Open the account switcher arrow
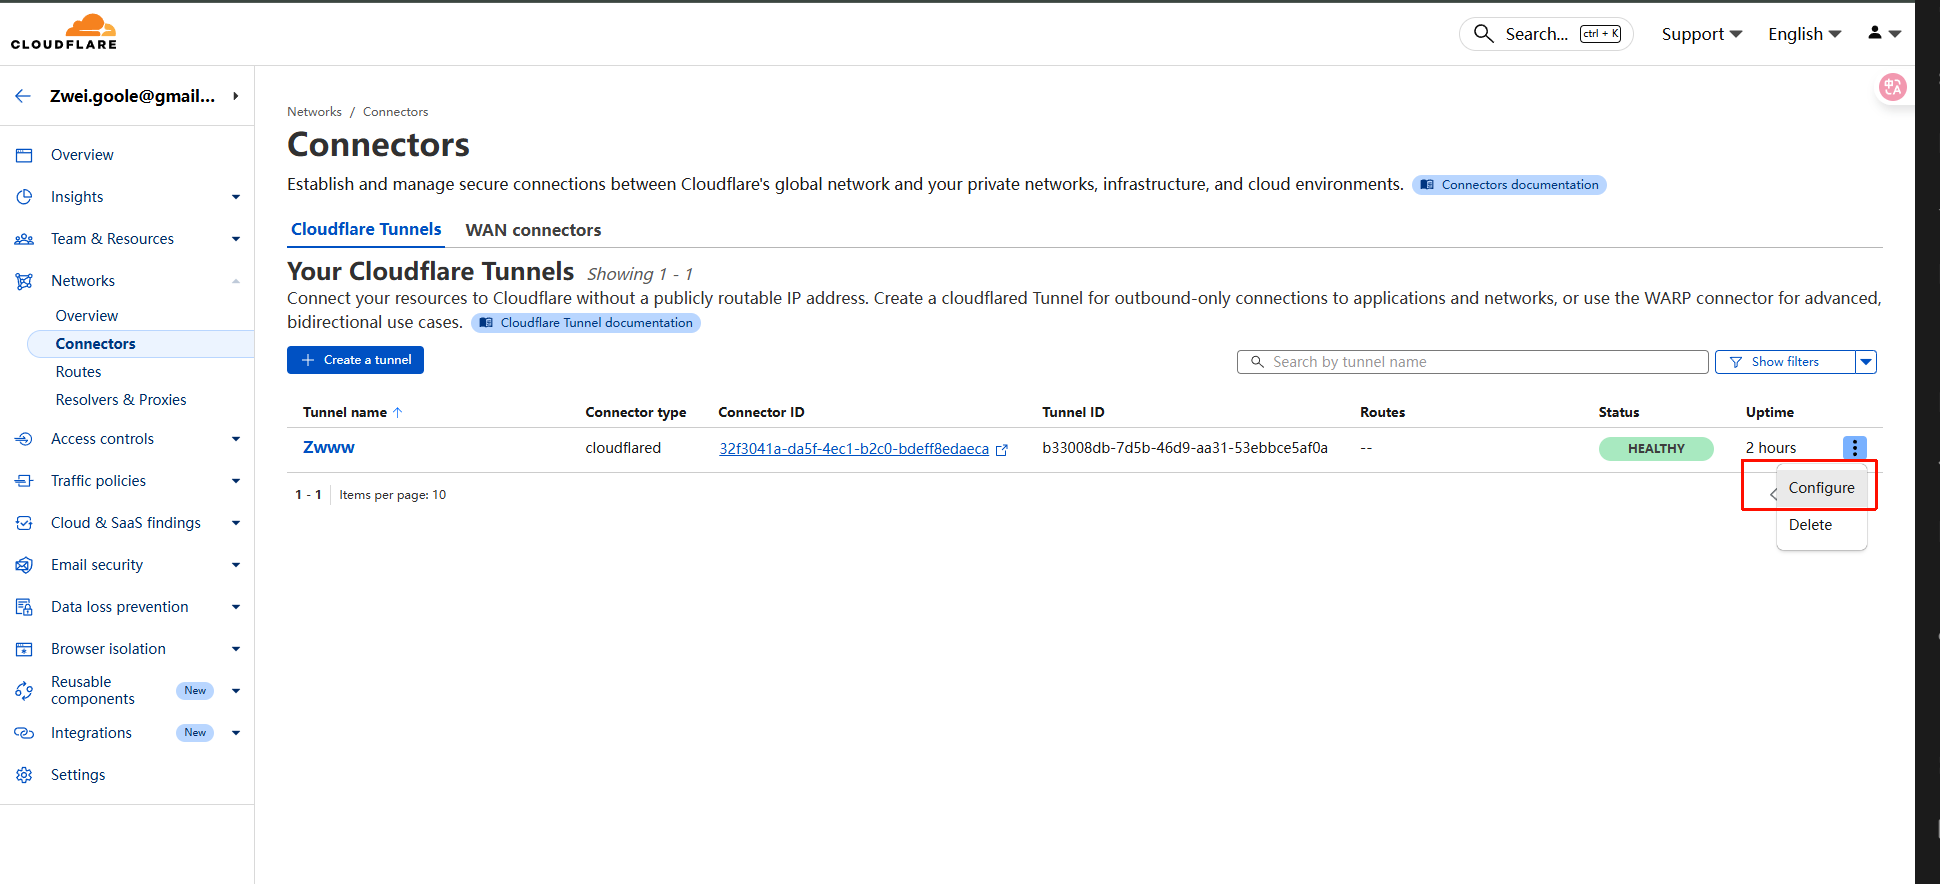 [x=236, y=96]
